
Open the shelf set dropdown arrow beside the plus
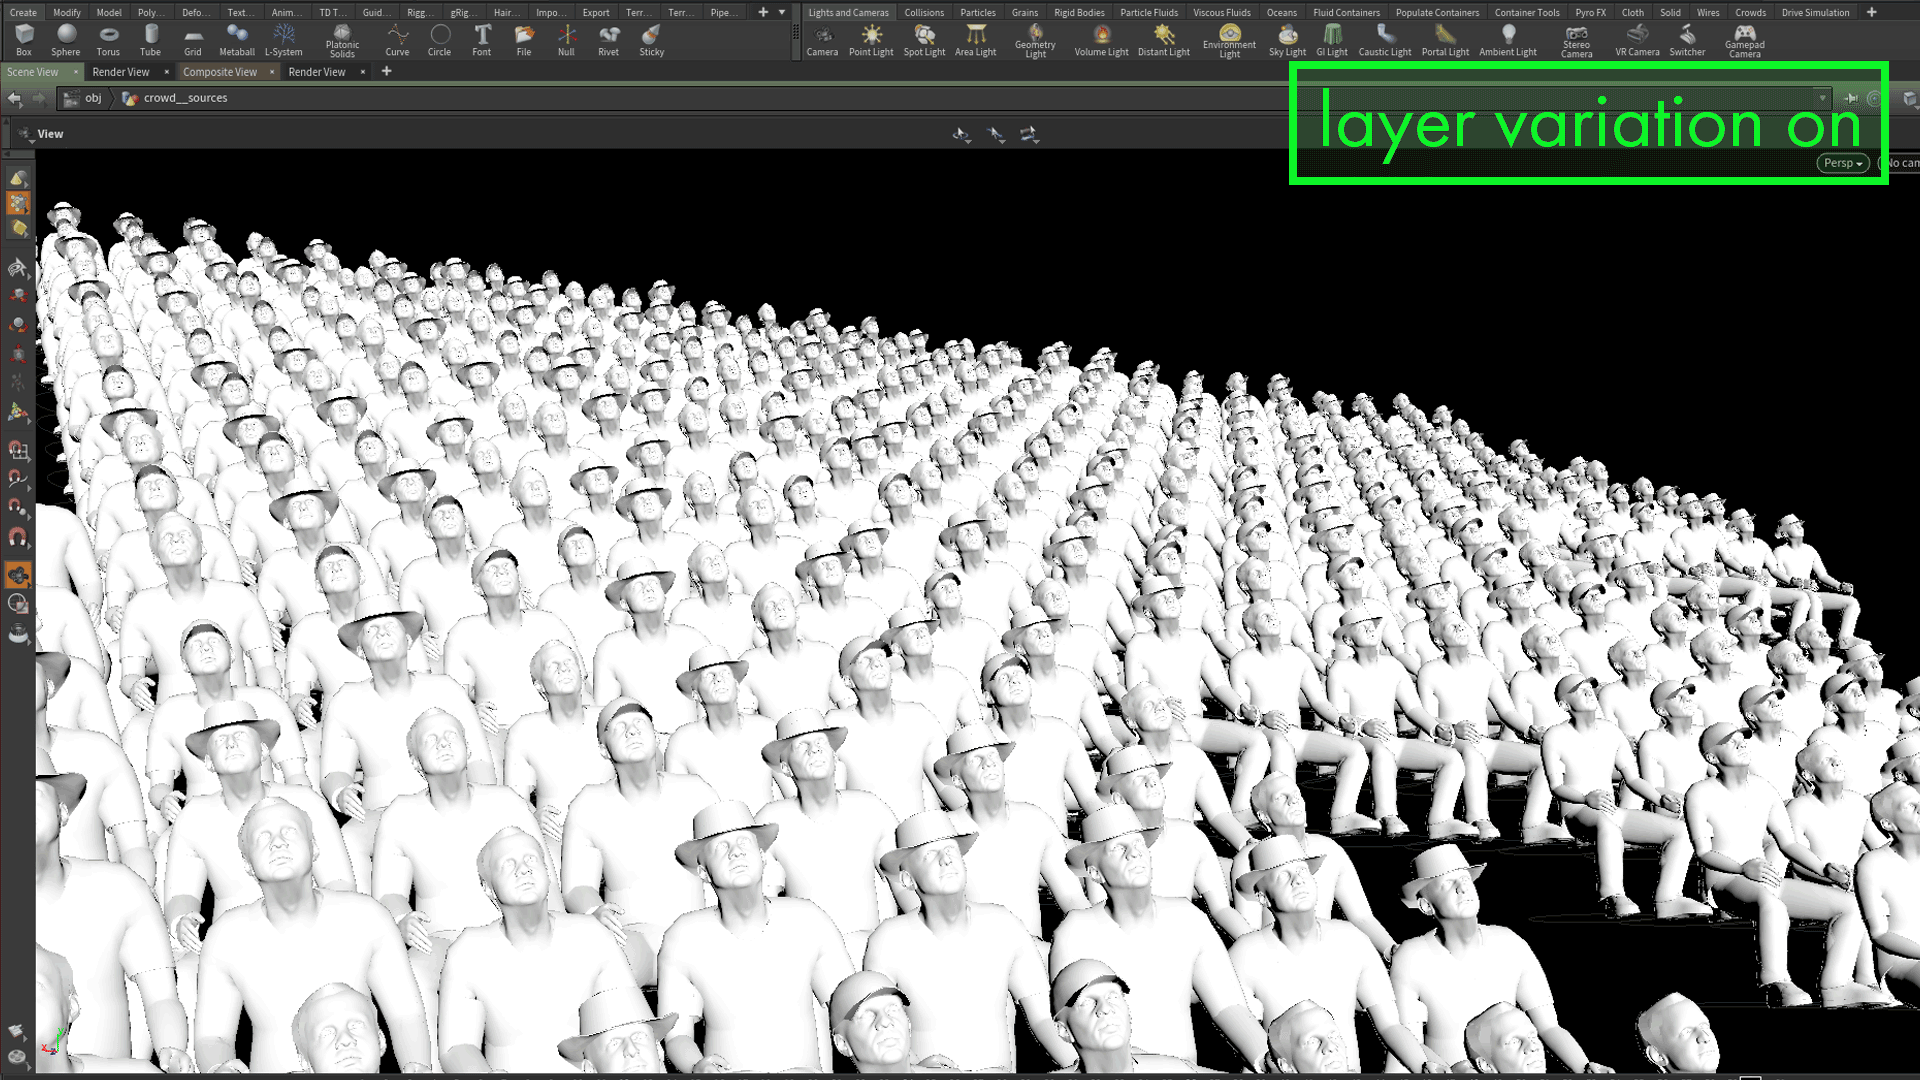[x=782, y=12]
